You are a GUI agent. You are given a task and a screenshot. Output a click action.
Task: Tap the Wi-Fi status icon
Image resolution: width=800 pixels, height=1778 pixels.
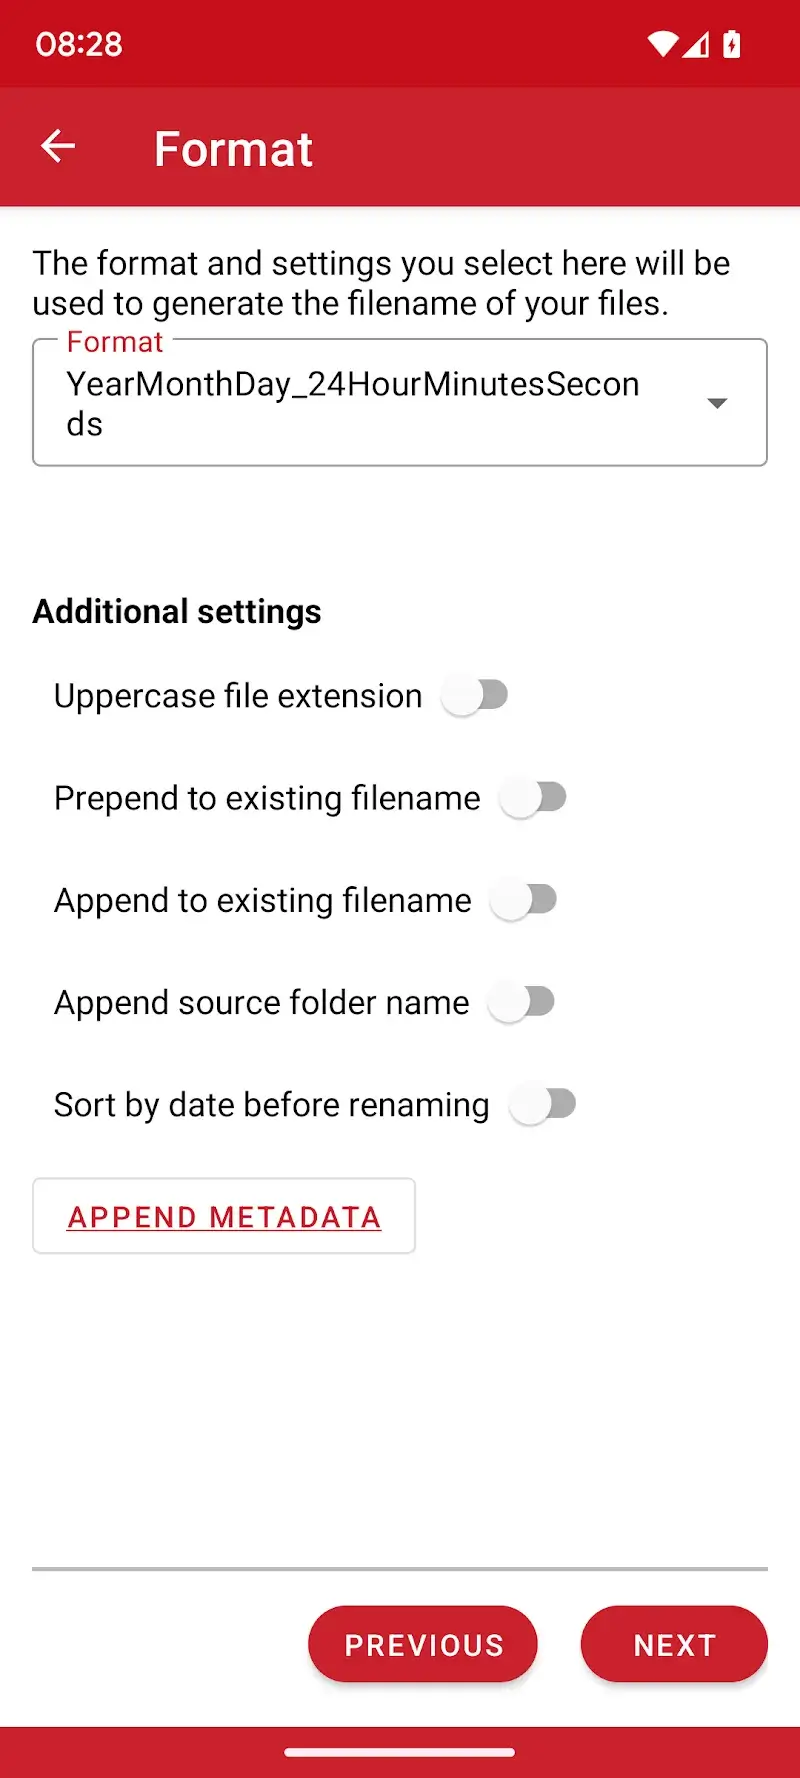(x=662, y=44)
